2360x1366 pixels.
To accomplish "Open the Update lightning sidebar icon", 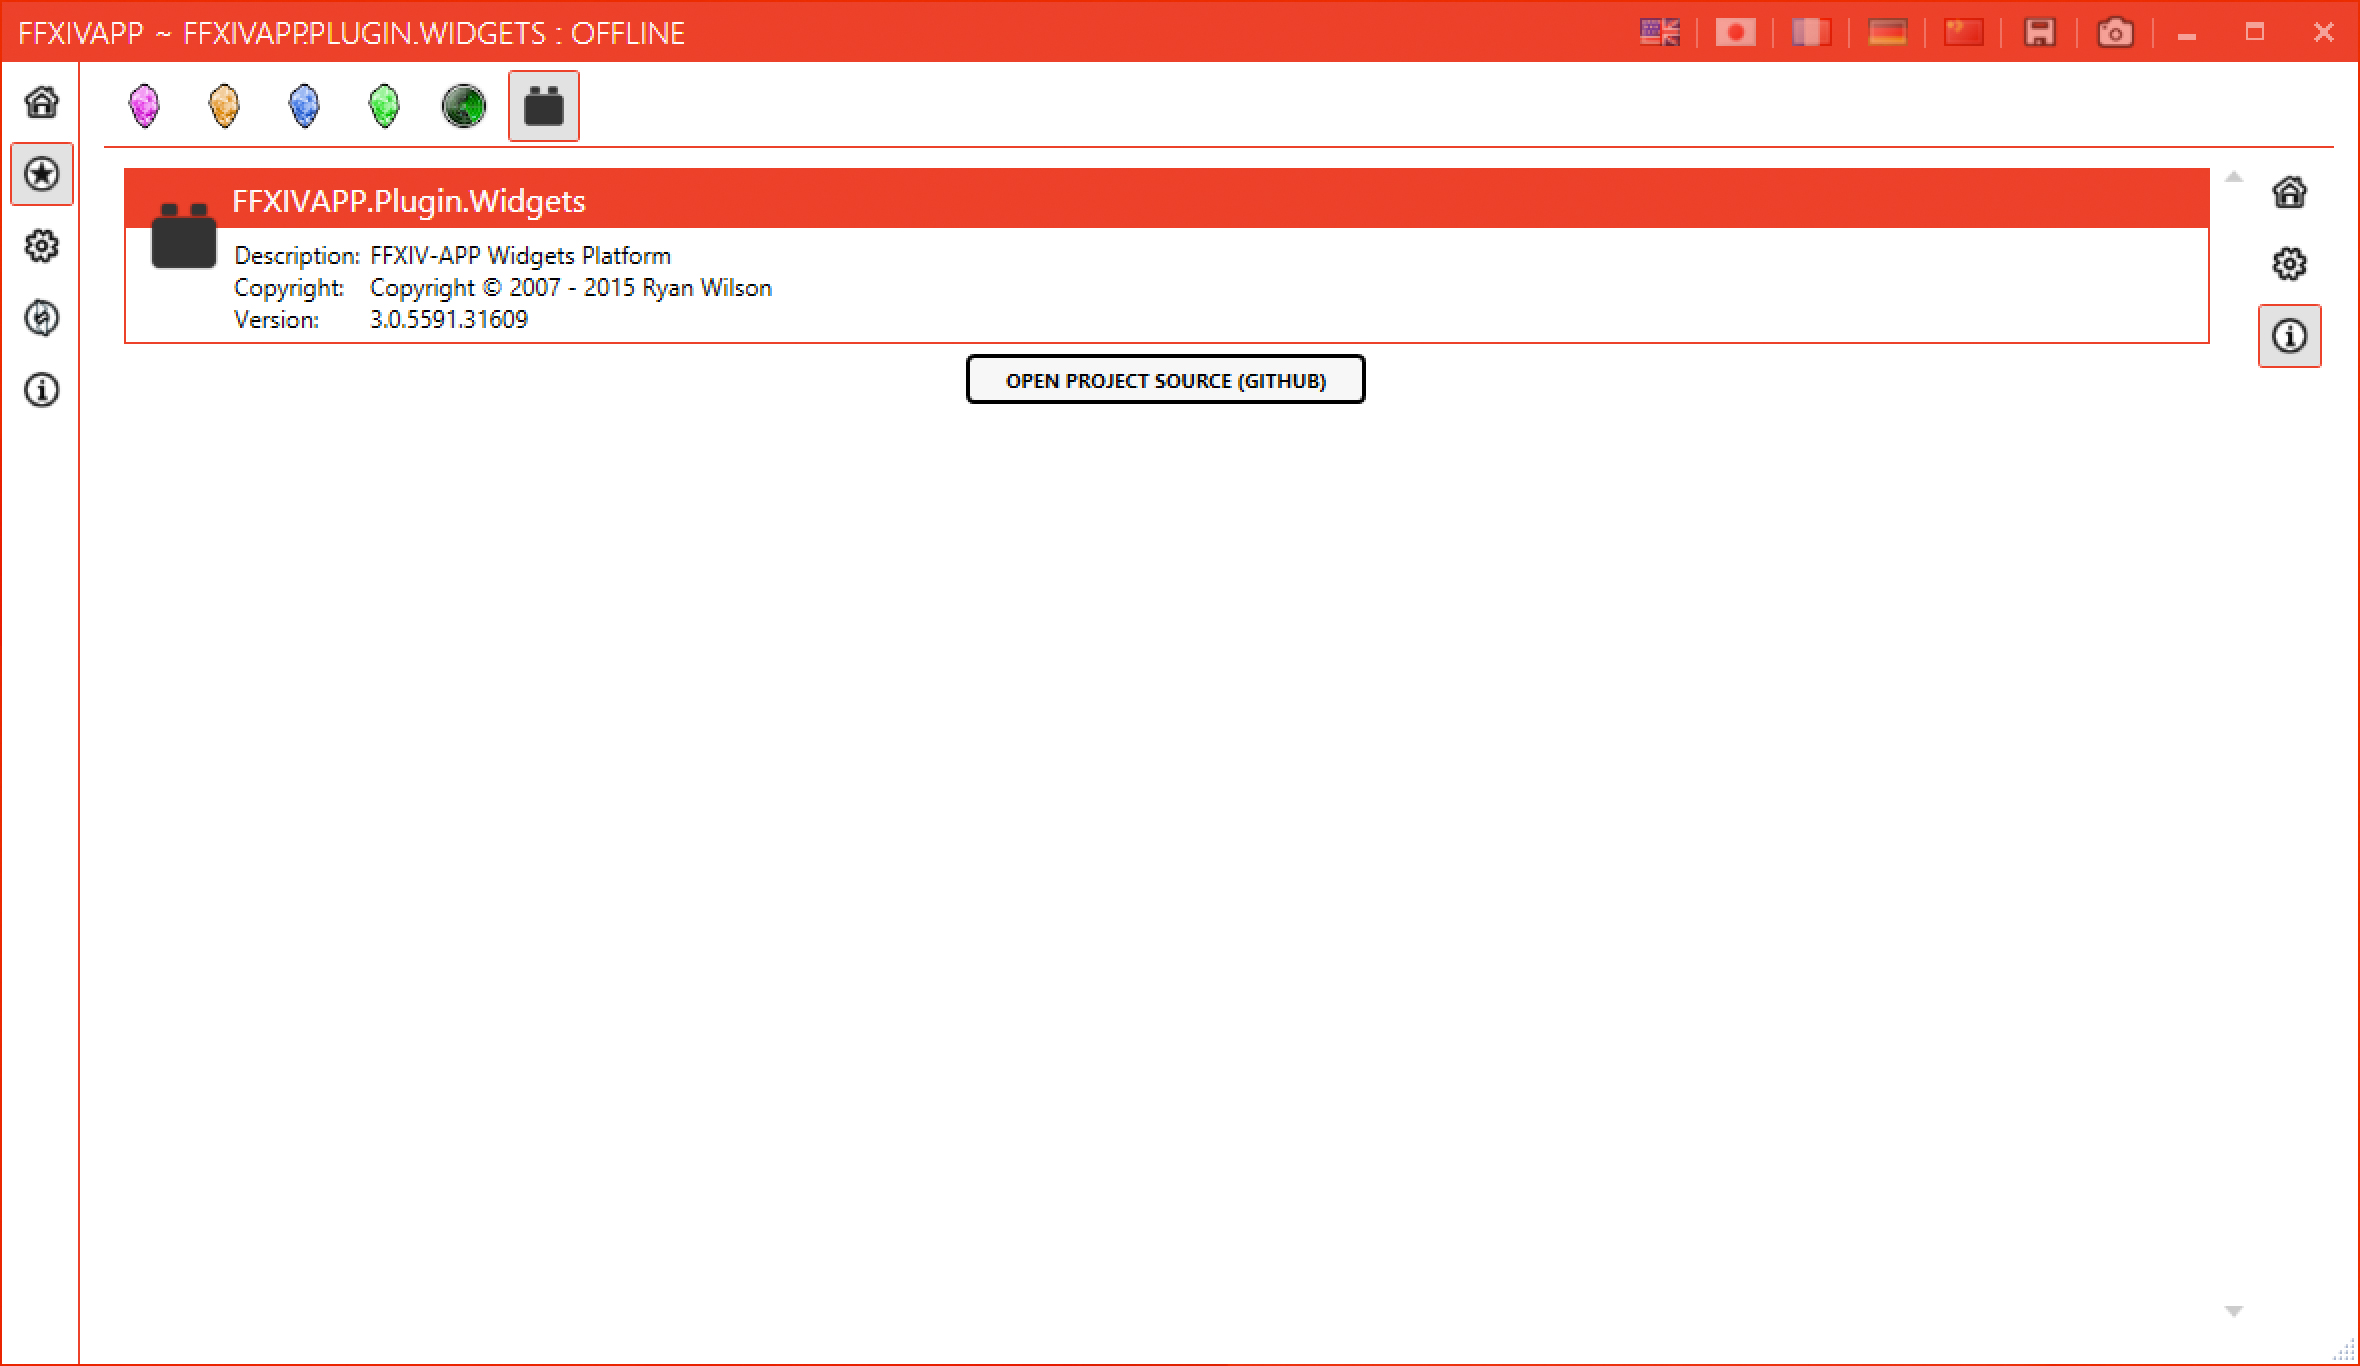I will [42, 318].
